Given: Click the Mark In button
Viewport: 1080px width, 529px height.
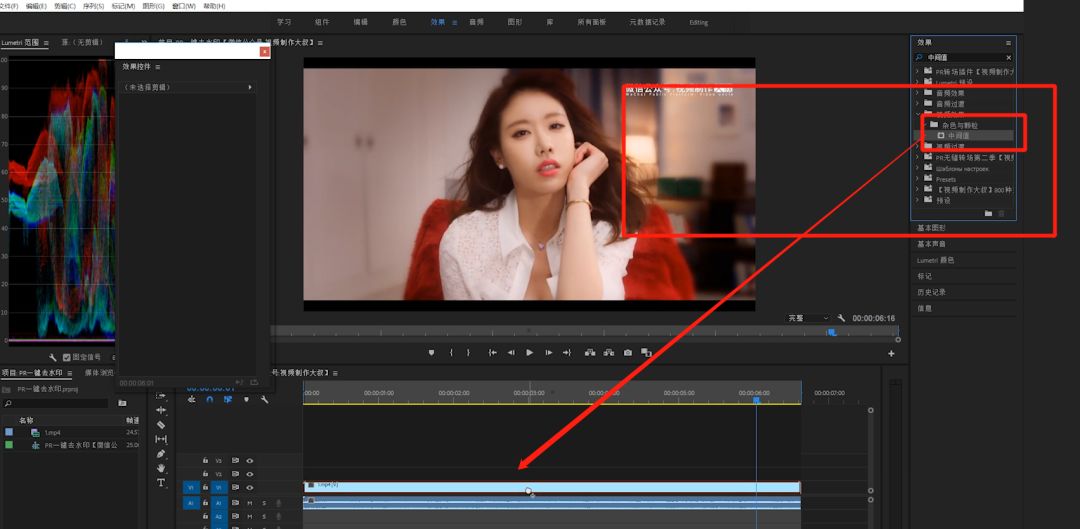Looking at the screenshot, I should coord(451,352).
